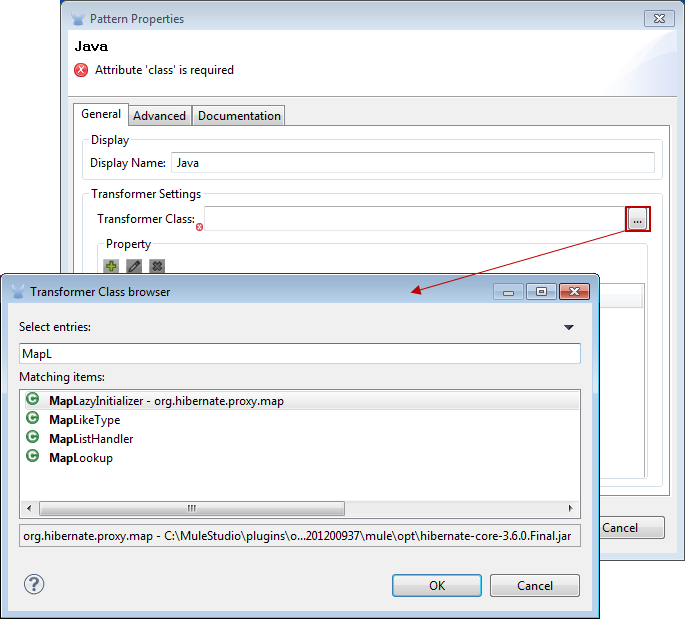
Task: Select the MapLikeType entry
Action: tap(301, 420)
